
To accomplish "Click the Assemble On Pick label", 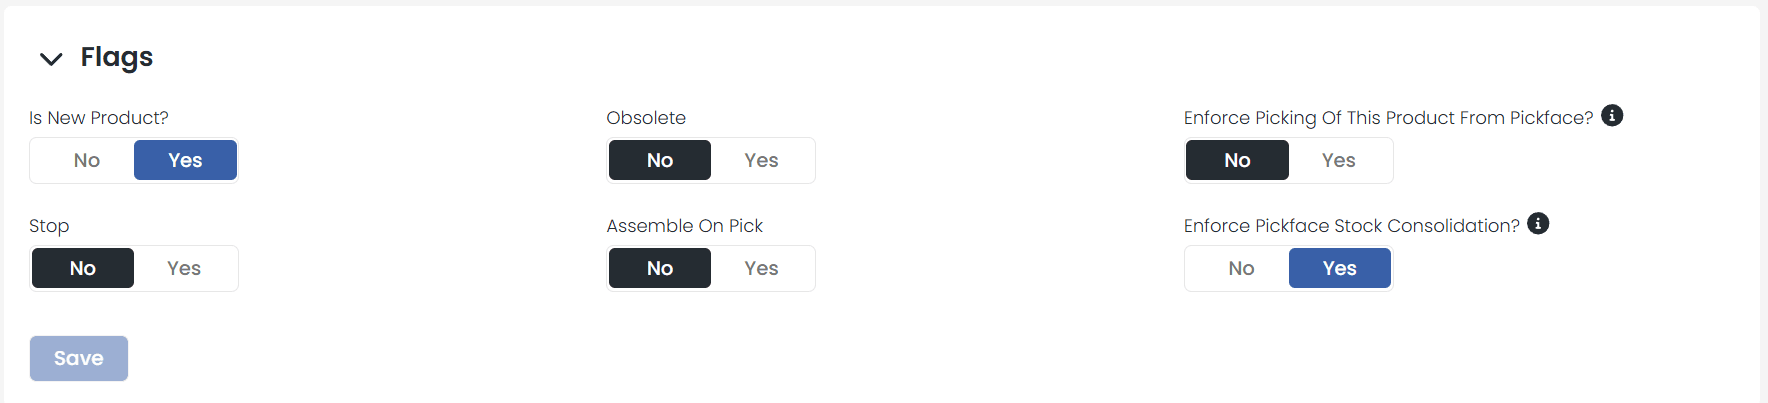I will [x=684, y=226].
